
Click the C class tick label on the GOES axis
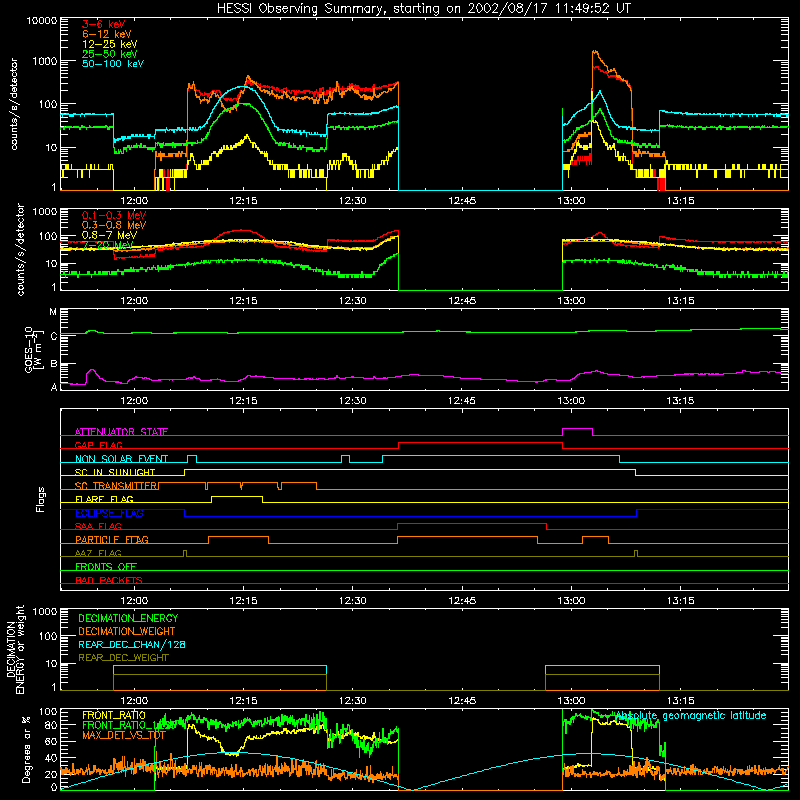[54, 336]
